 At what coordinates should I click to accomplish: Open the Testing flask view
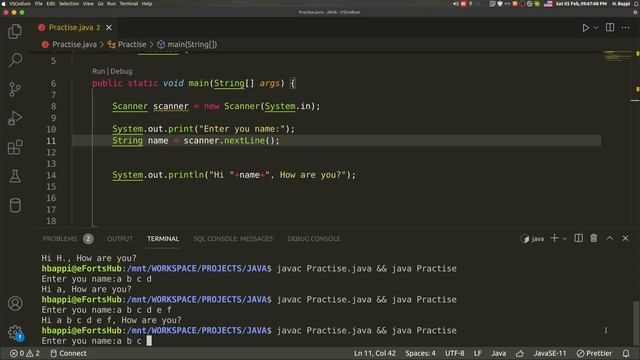tap(15, 176)
